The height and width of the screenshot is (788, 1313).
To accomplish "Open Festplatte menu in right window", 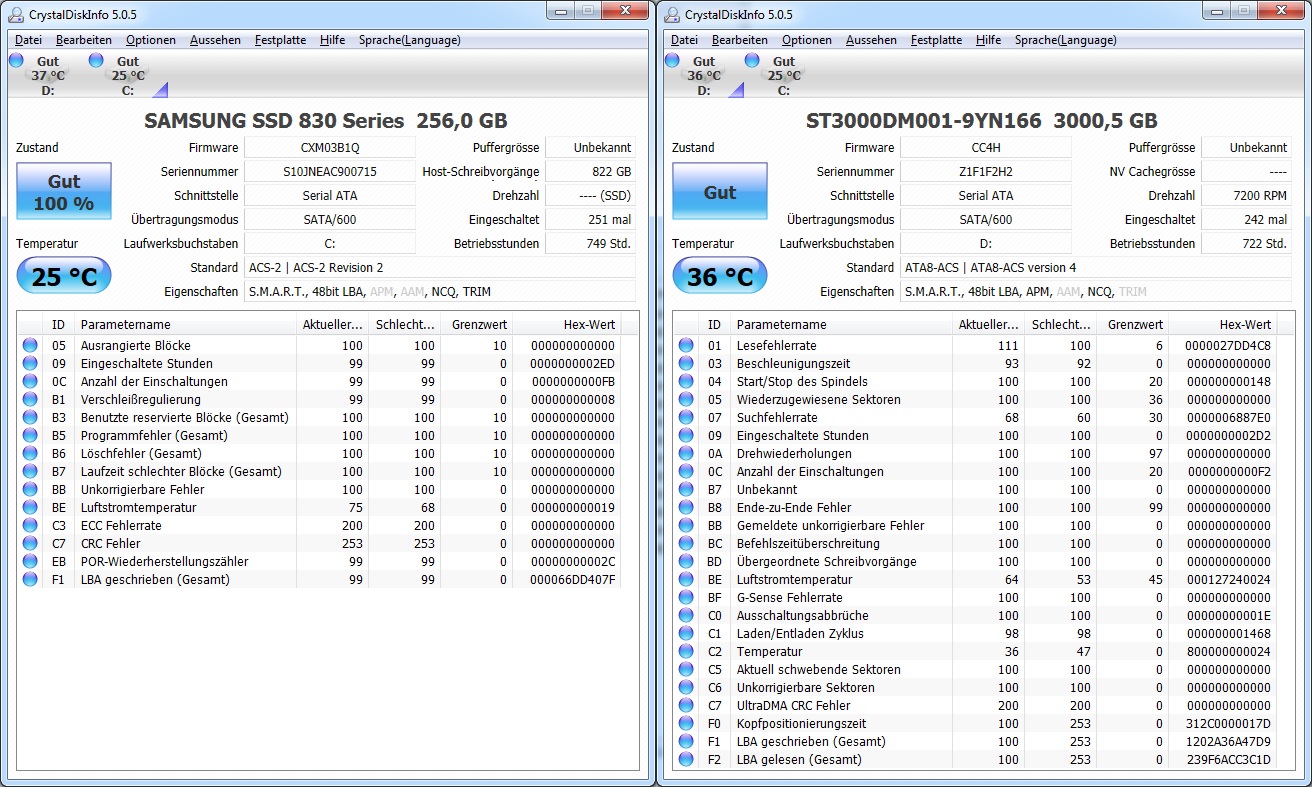I will pyautogui.click(x=936, y=40).
